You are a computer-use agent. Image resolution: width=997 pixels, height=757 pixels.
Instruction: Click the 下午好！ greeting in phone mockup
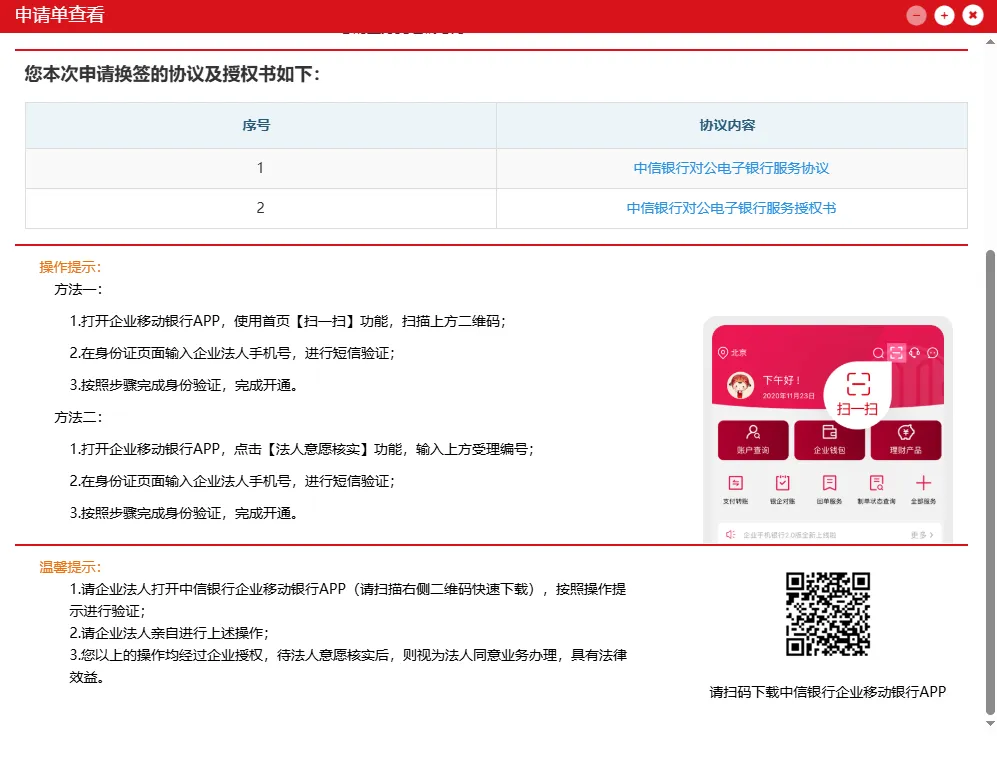(x=781, y=380)
